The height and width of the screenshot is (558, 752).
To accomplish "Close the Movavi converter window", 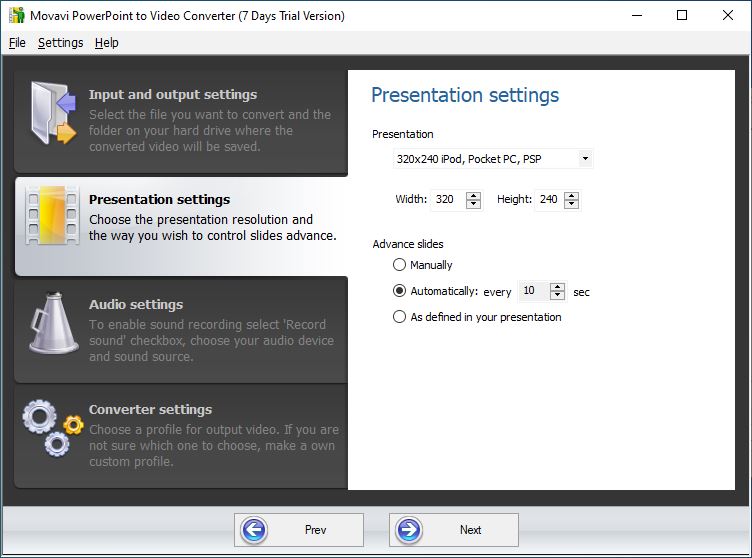I will 728,15.
